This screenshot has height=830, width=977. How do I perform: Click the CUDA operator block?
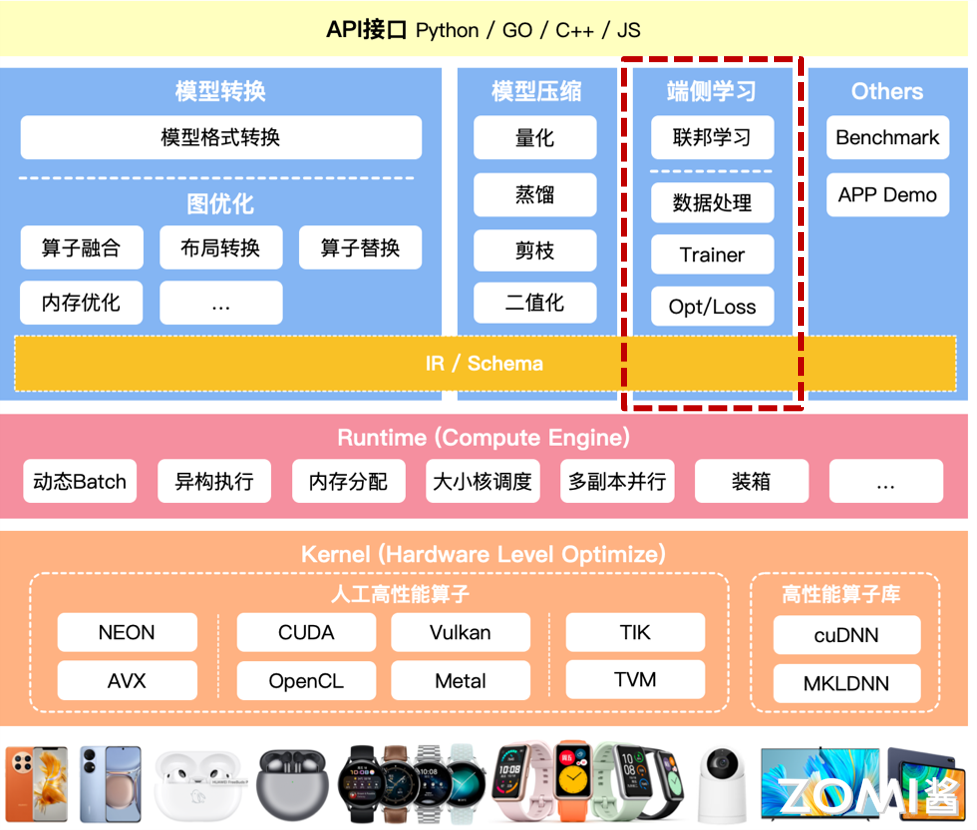306,632
